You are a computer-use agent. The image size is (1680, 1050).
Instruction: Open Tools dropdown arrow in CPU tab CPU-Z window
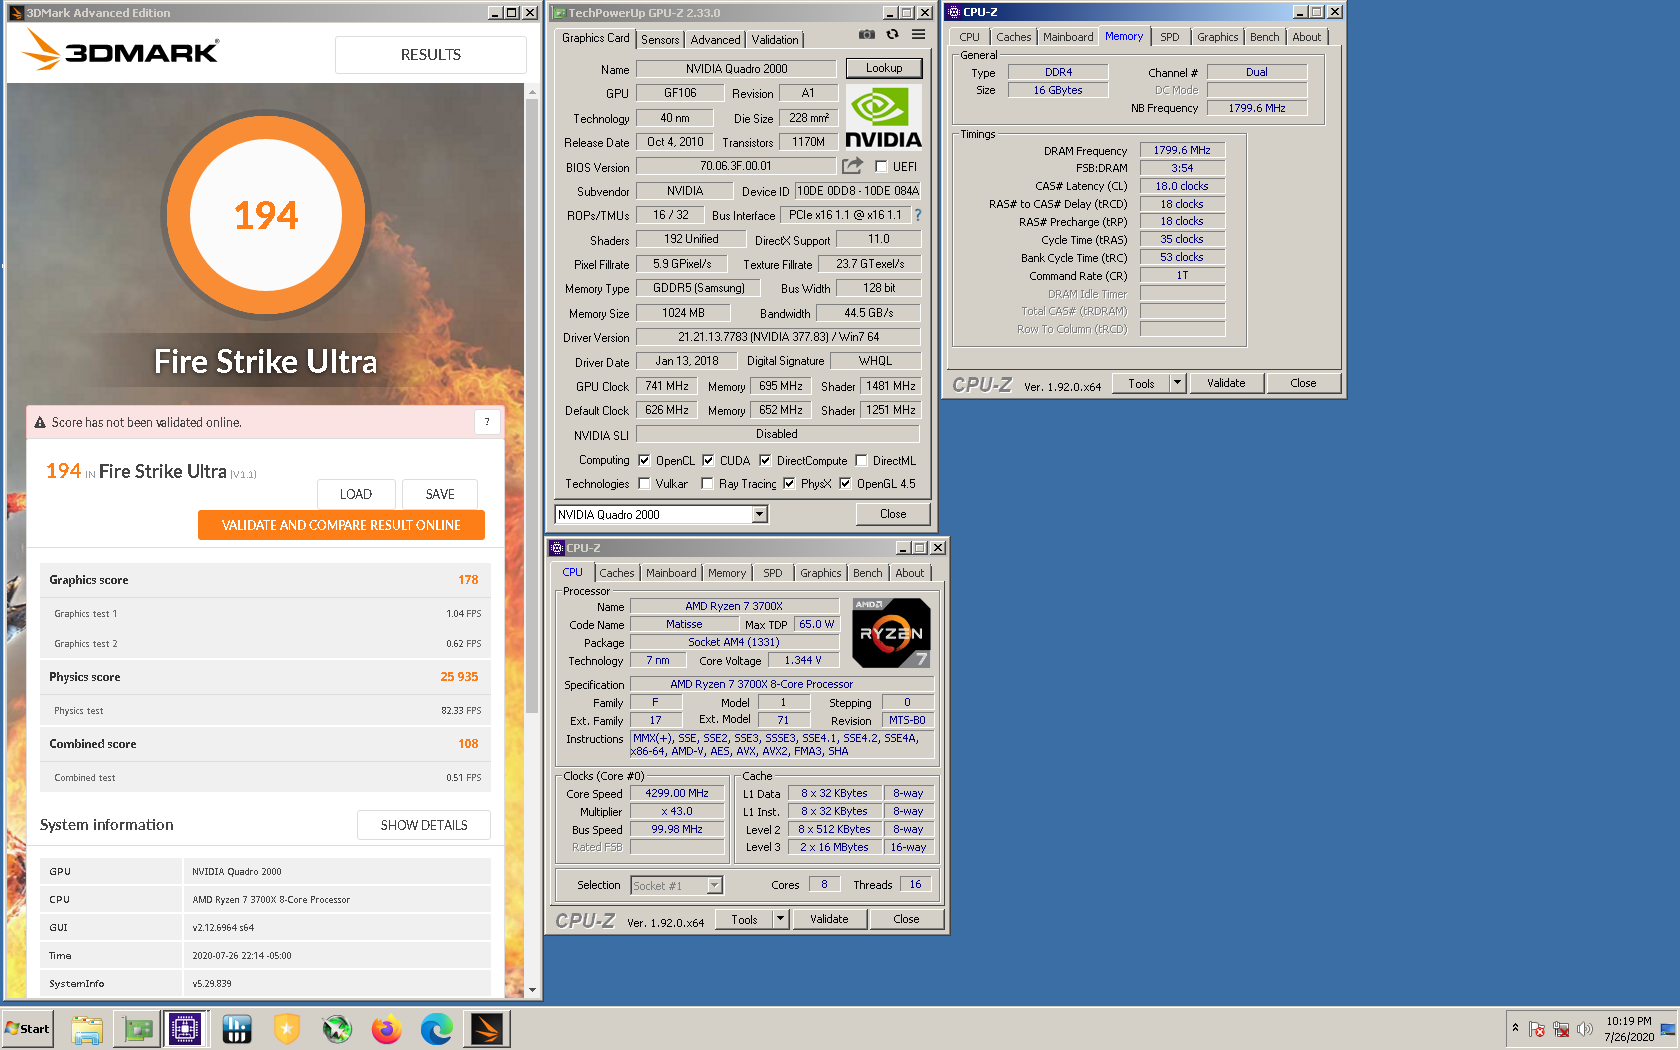point(780,919)
